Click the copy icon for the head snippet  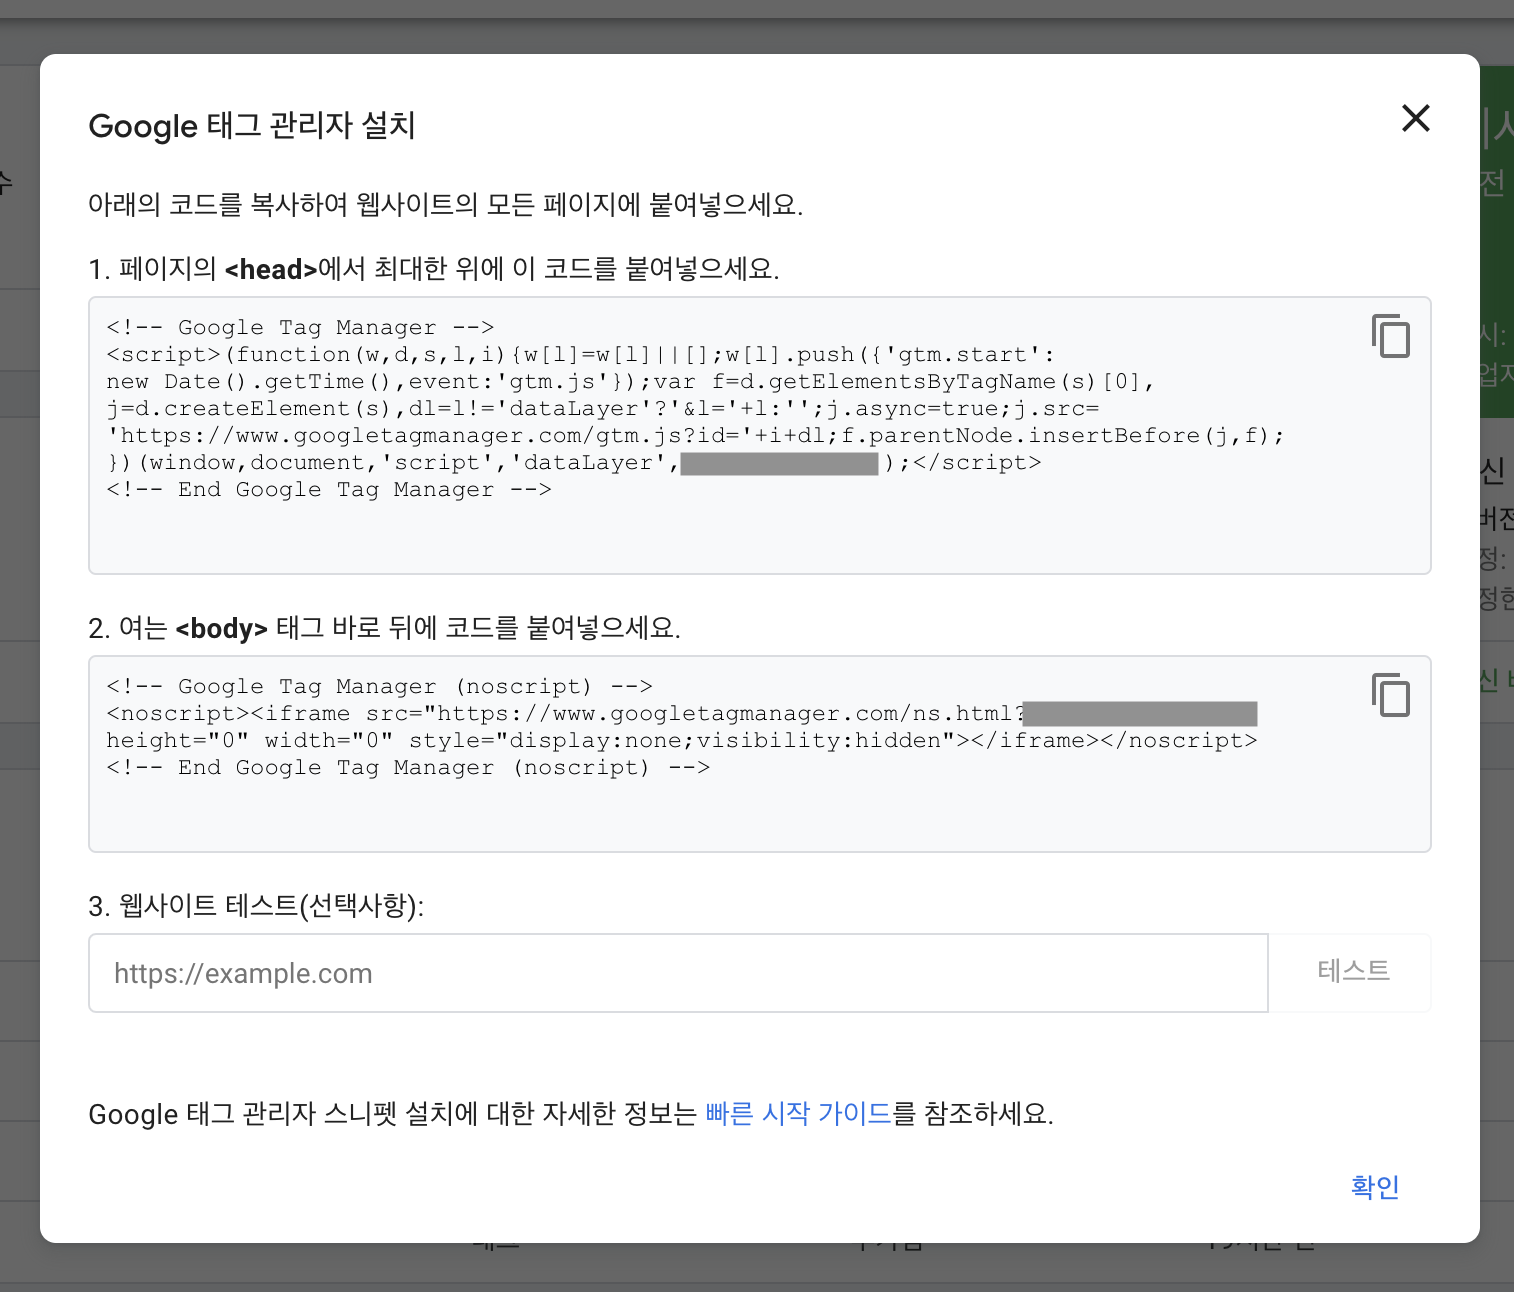(x=1391, y=337)
